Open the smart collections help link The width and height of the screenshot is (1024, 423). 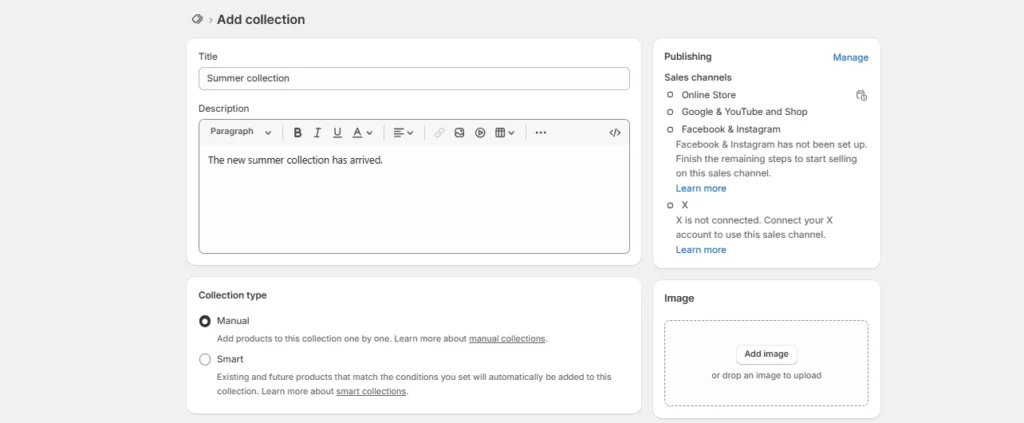pyautogui.click(x=371, y=391)
